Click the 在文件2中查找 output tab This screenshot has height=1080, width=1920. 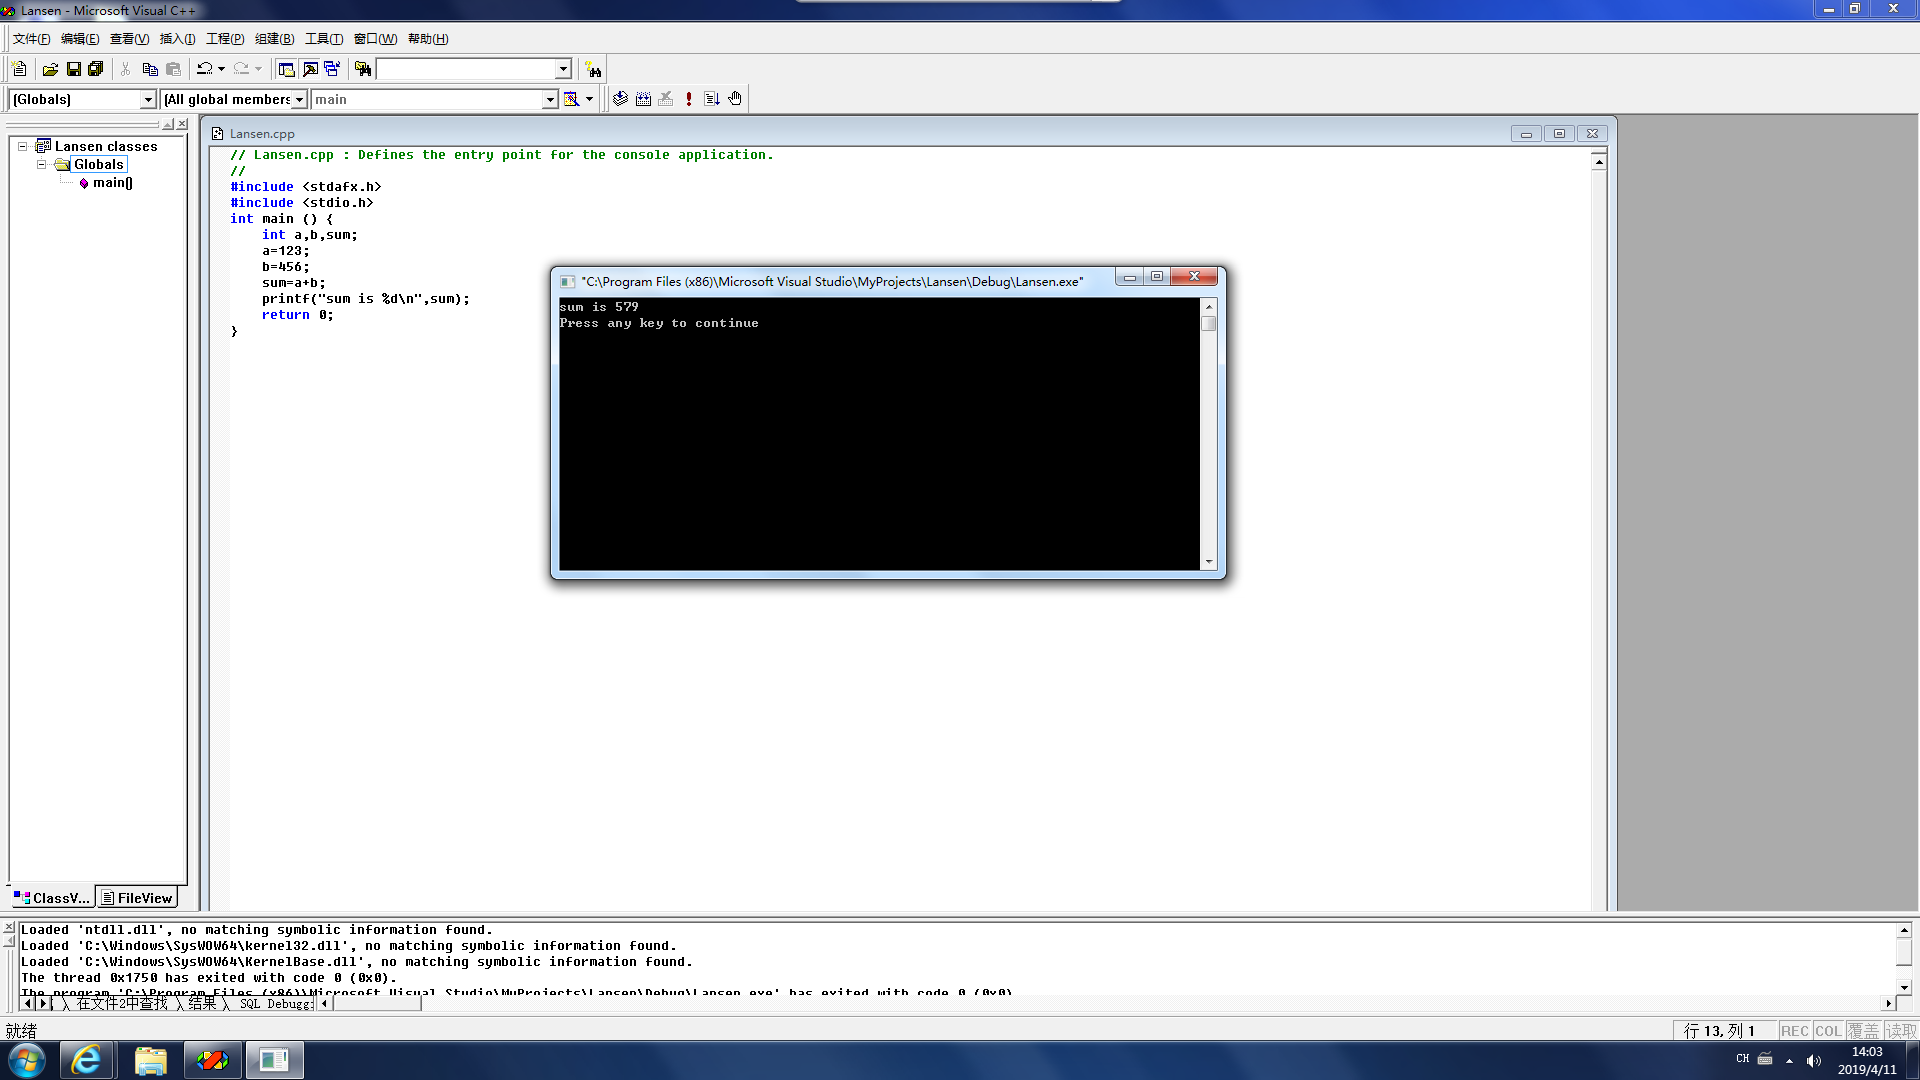(x=122, y=1003)
